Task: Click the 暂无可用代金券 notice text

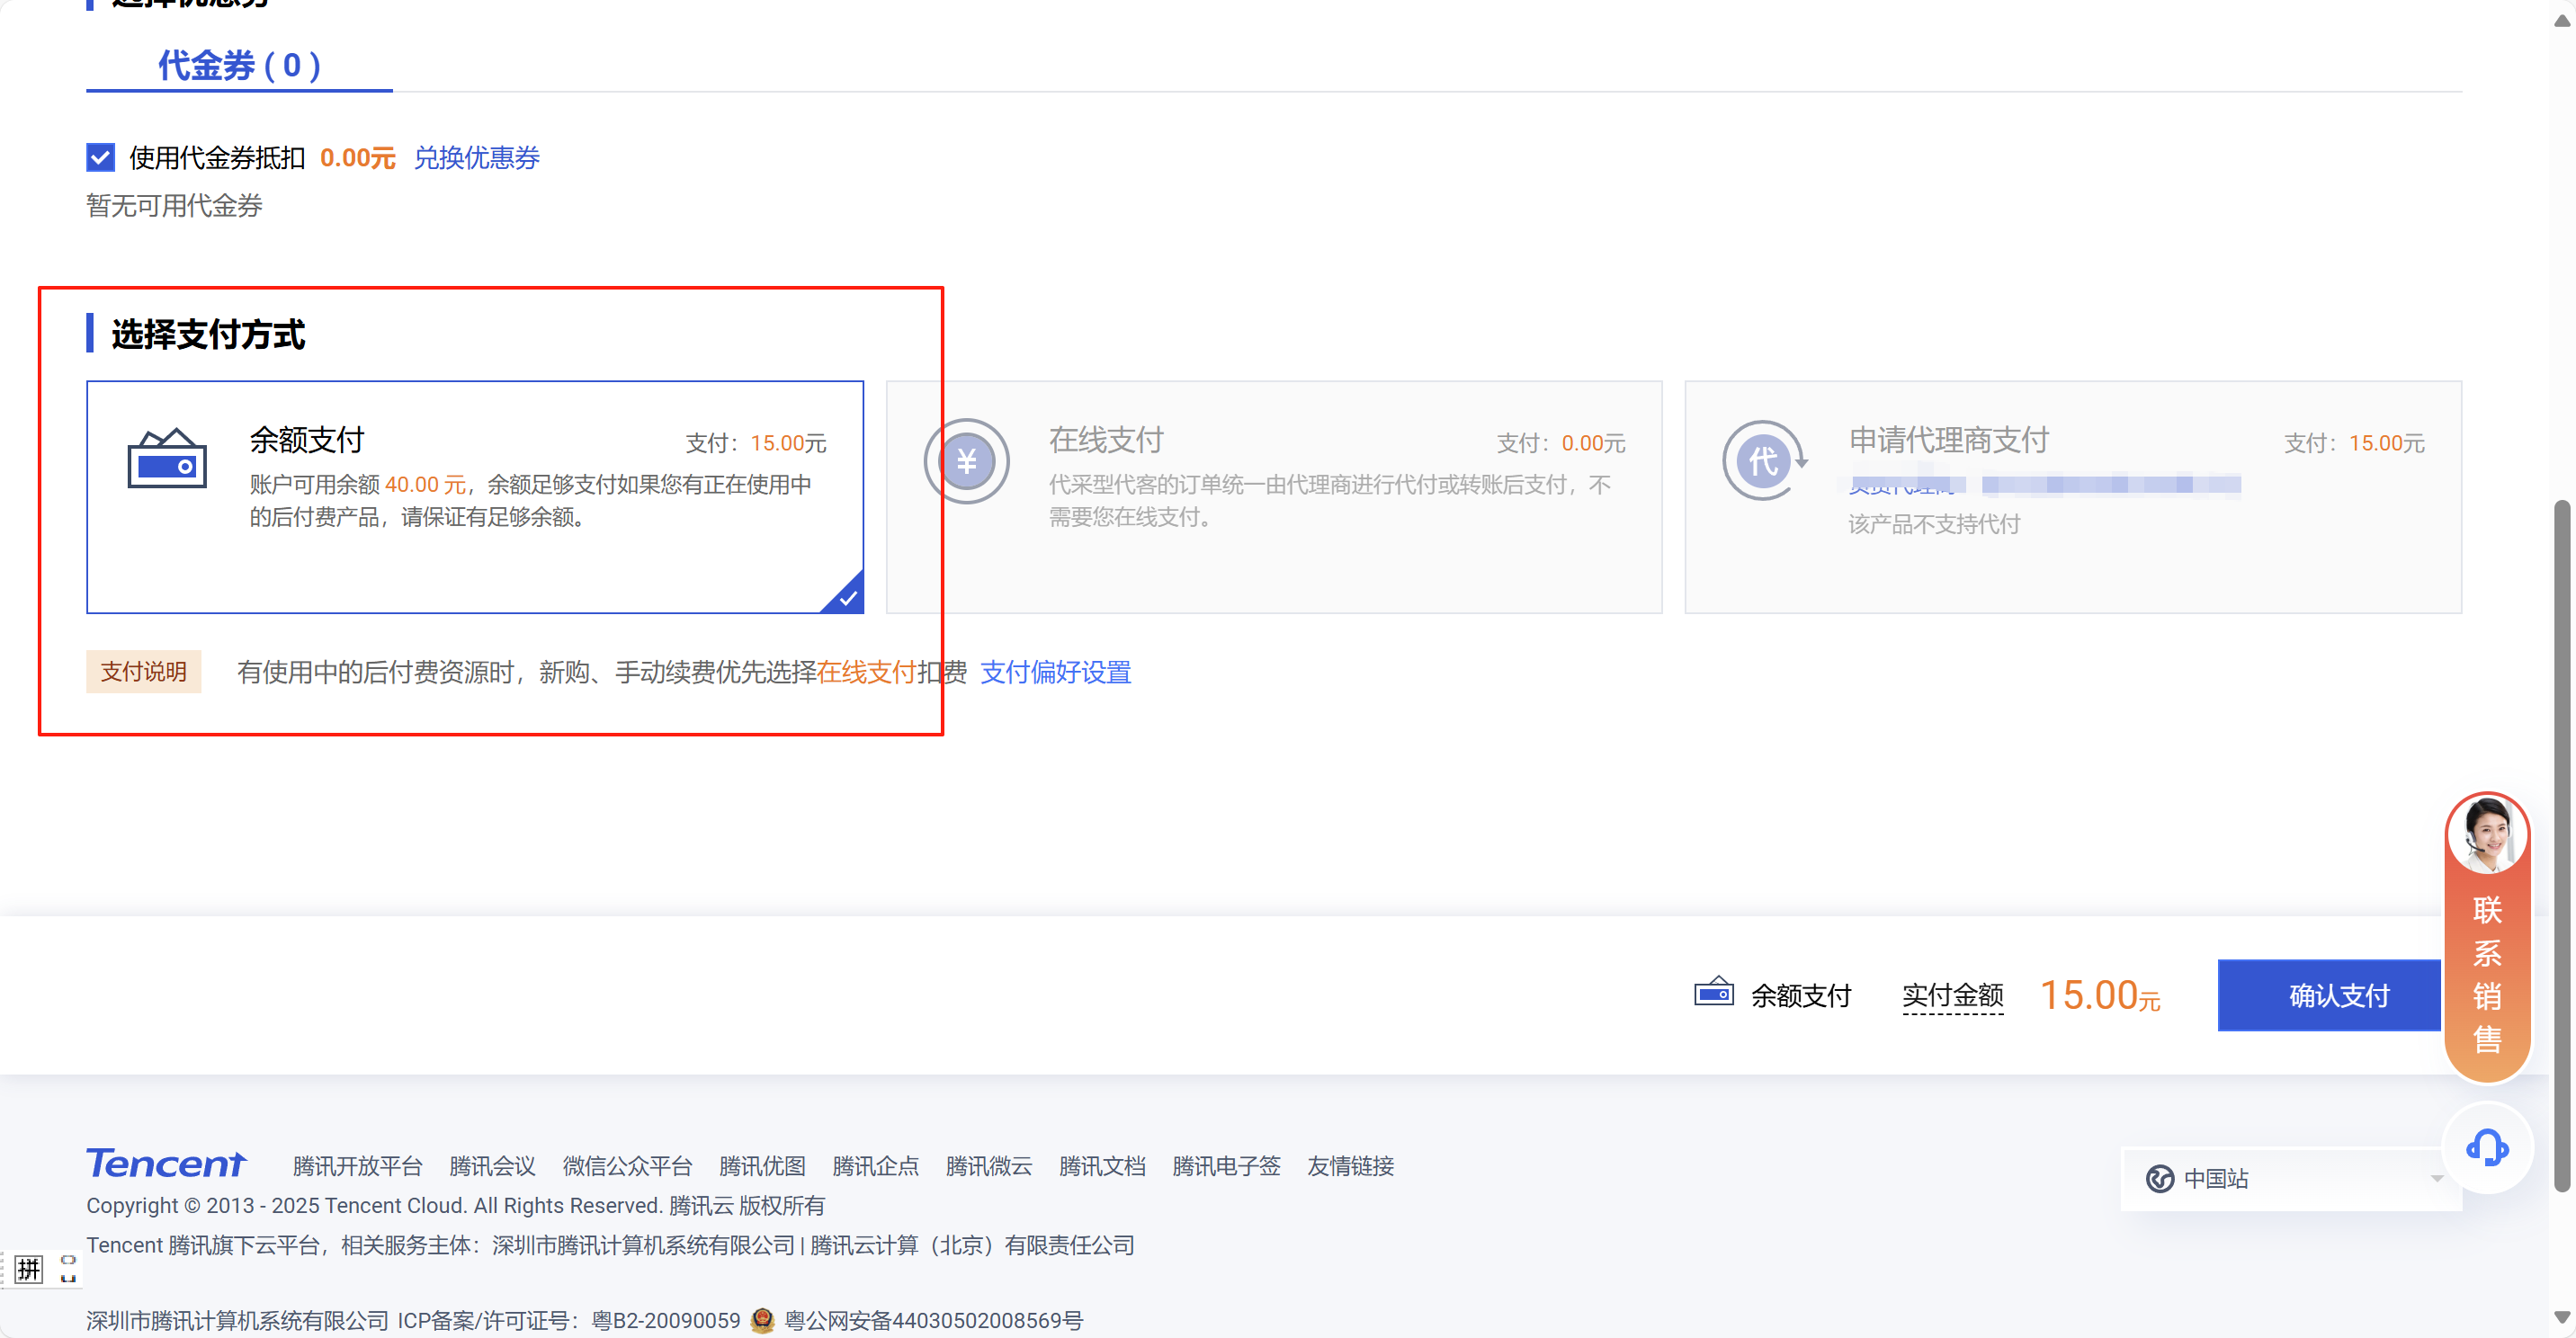Action: click(x=175, y=206)
